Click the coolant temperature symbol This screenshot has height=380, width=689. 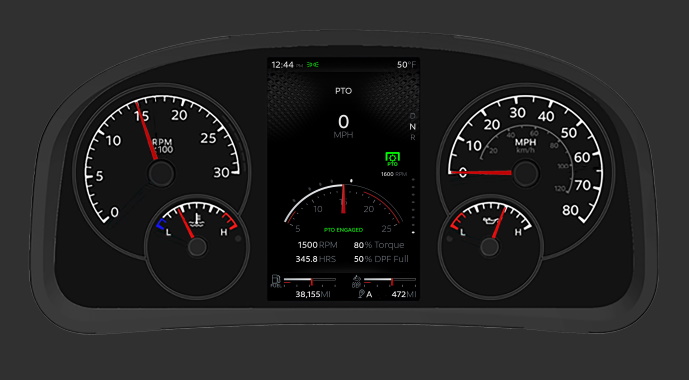click(x=196, y=221)
